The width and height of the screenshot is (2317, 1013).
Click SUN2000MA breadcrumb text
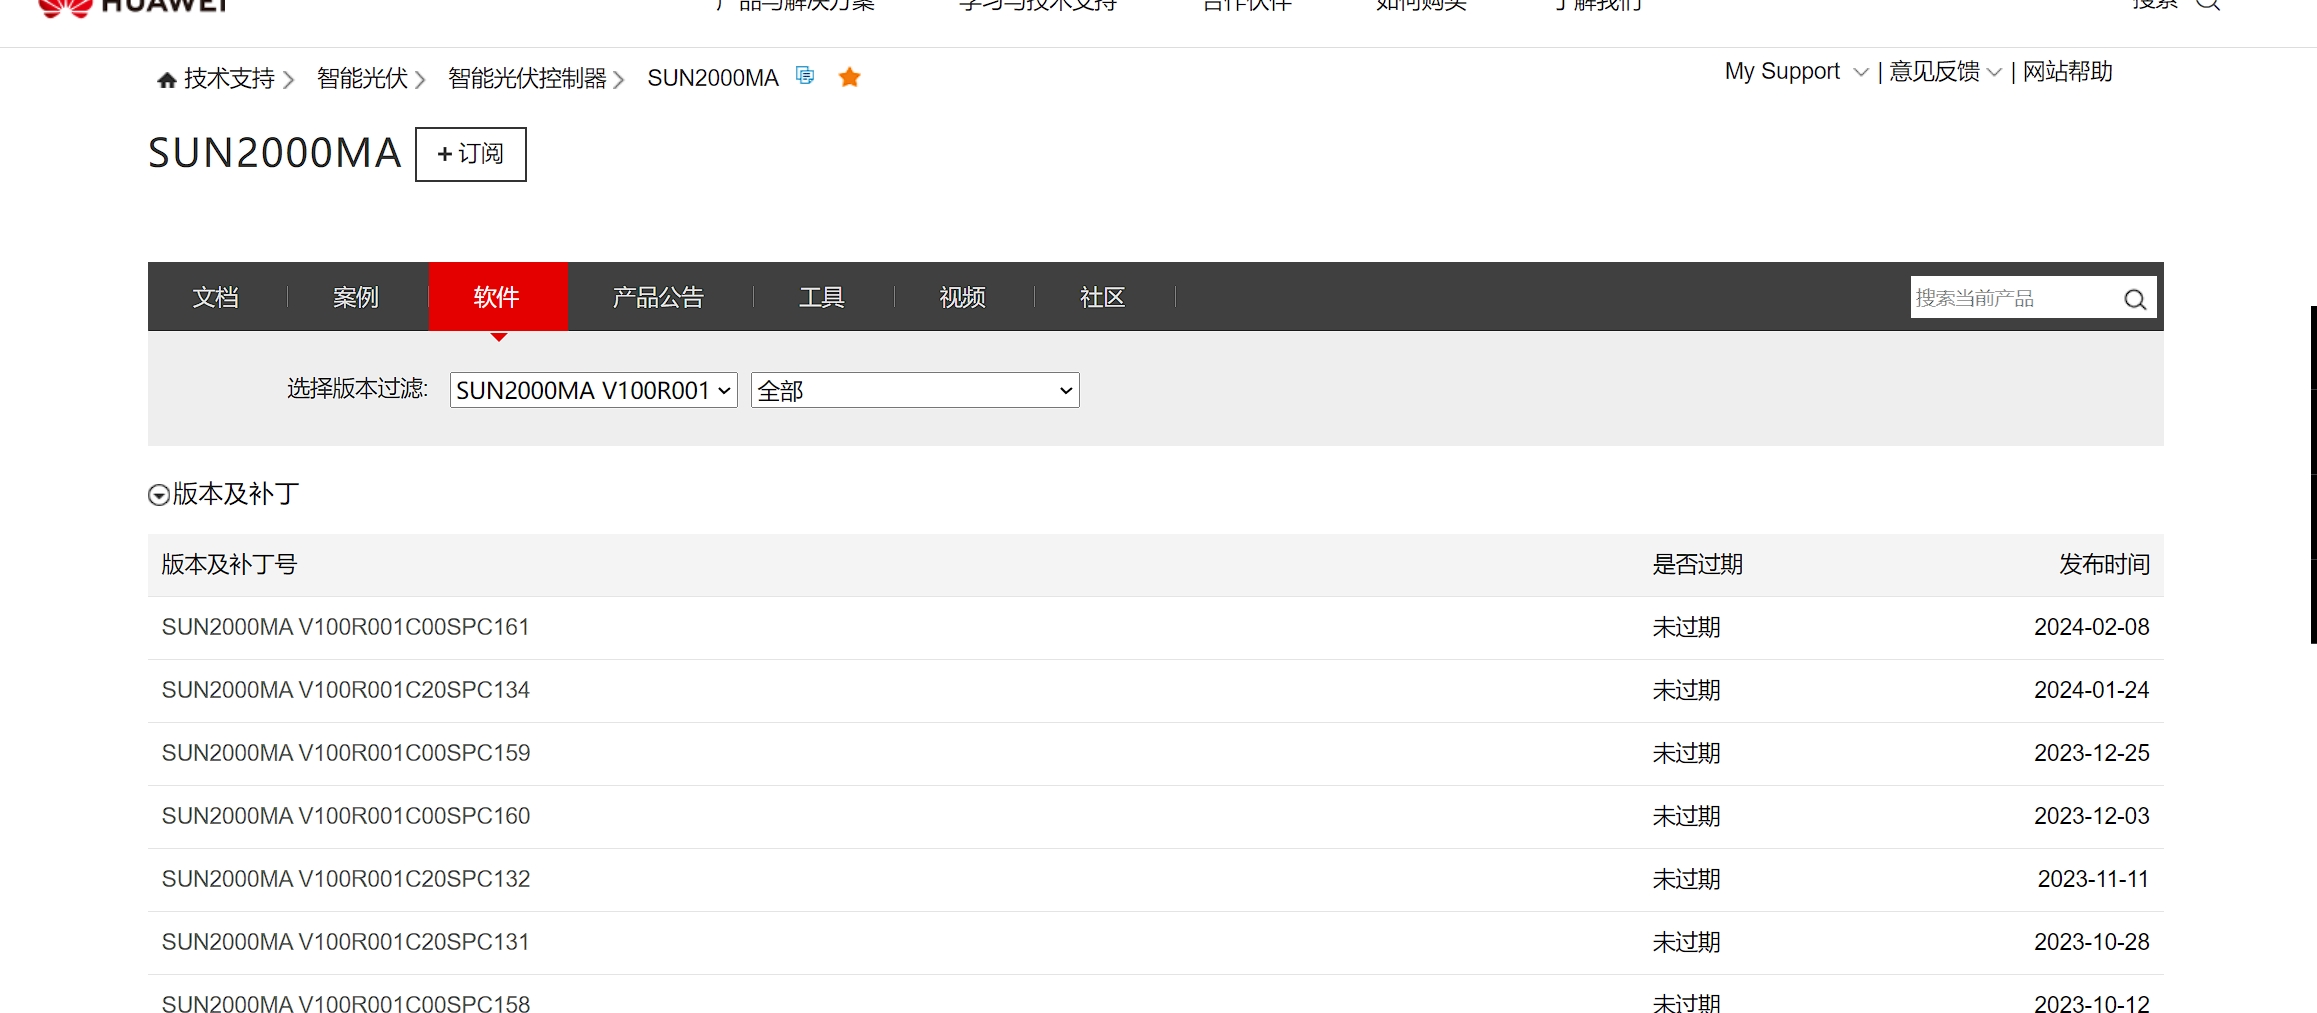point(713,78)
